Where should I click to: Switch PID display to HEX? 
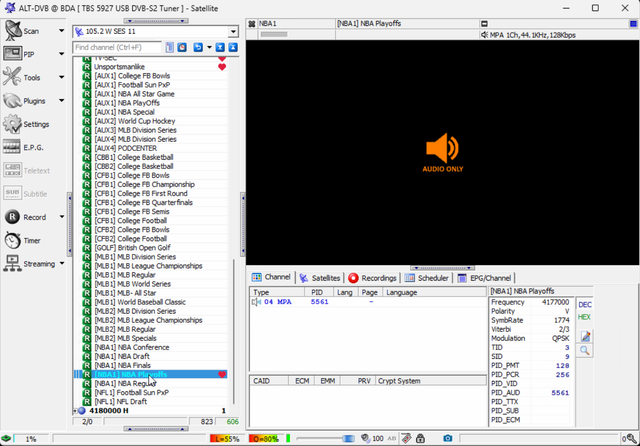584,317
